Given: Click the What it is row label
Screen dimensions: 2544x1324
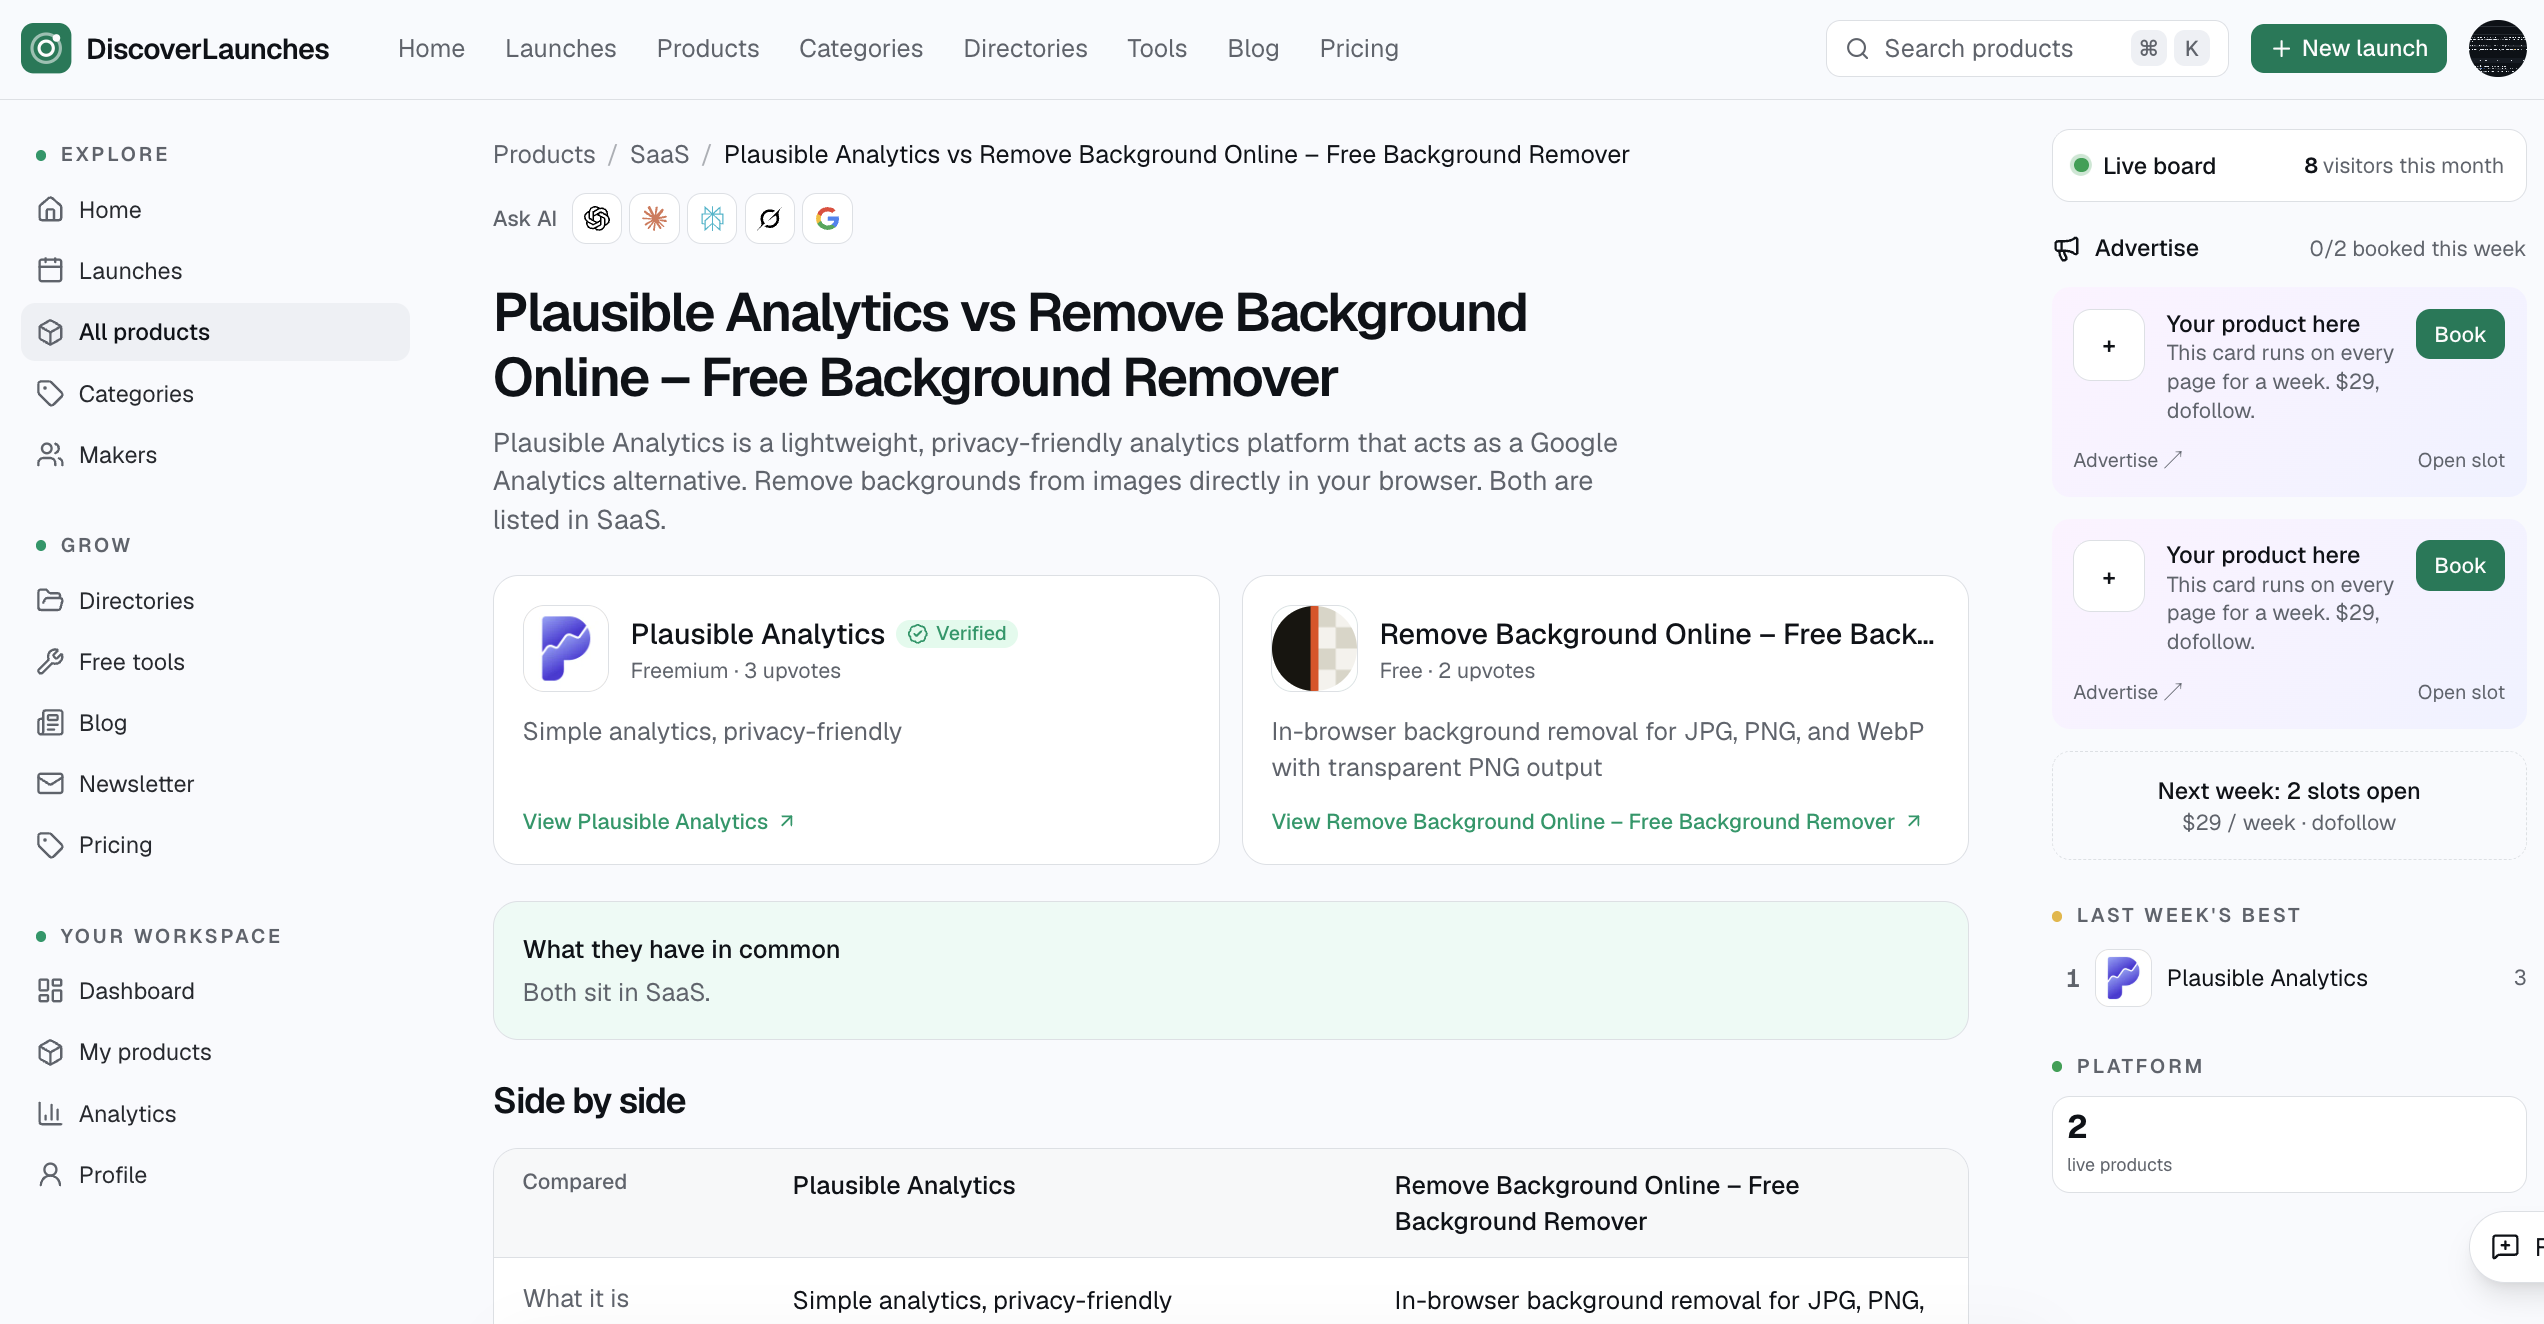Looking at the screenshot, I should coord(576,1299).
